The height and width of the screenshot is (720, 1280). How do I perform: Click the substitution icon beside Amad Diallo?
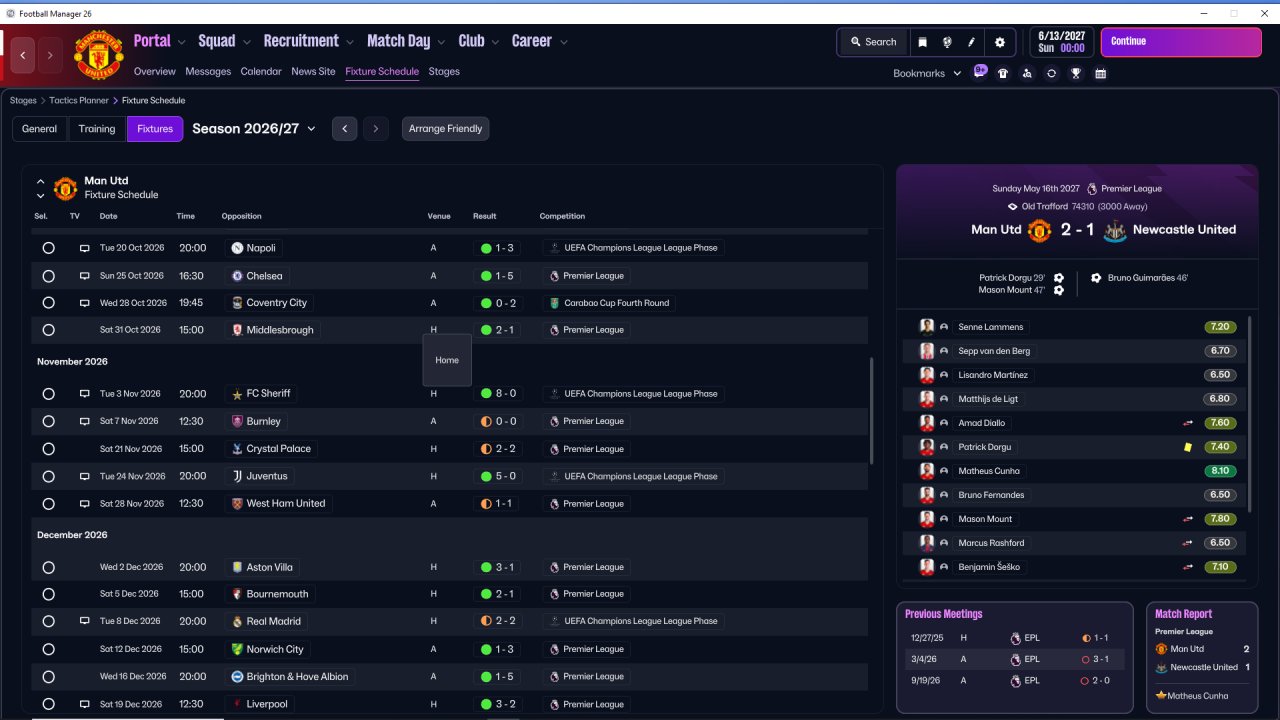[1188, 423]
